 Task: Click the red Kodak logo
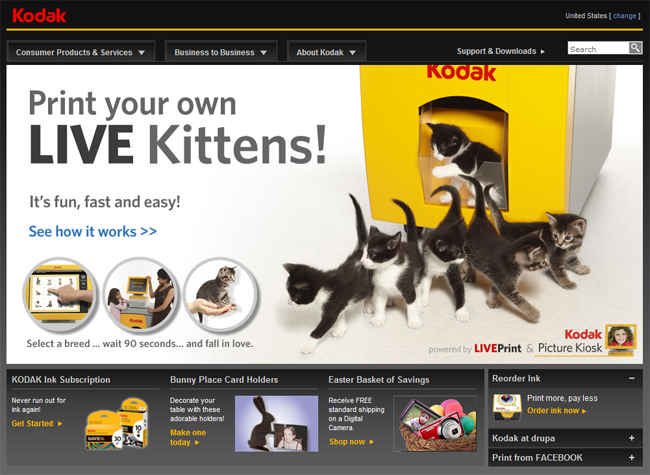click(39, 16)
